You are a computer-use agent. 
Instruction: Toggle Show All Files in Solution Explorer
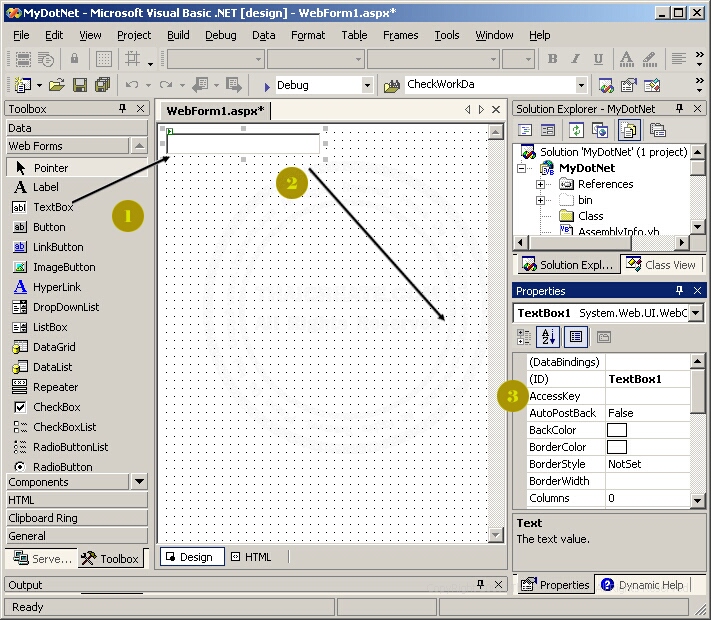pos(629,131)
